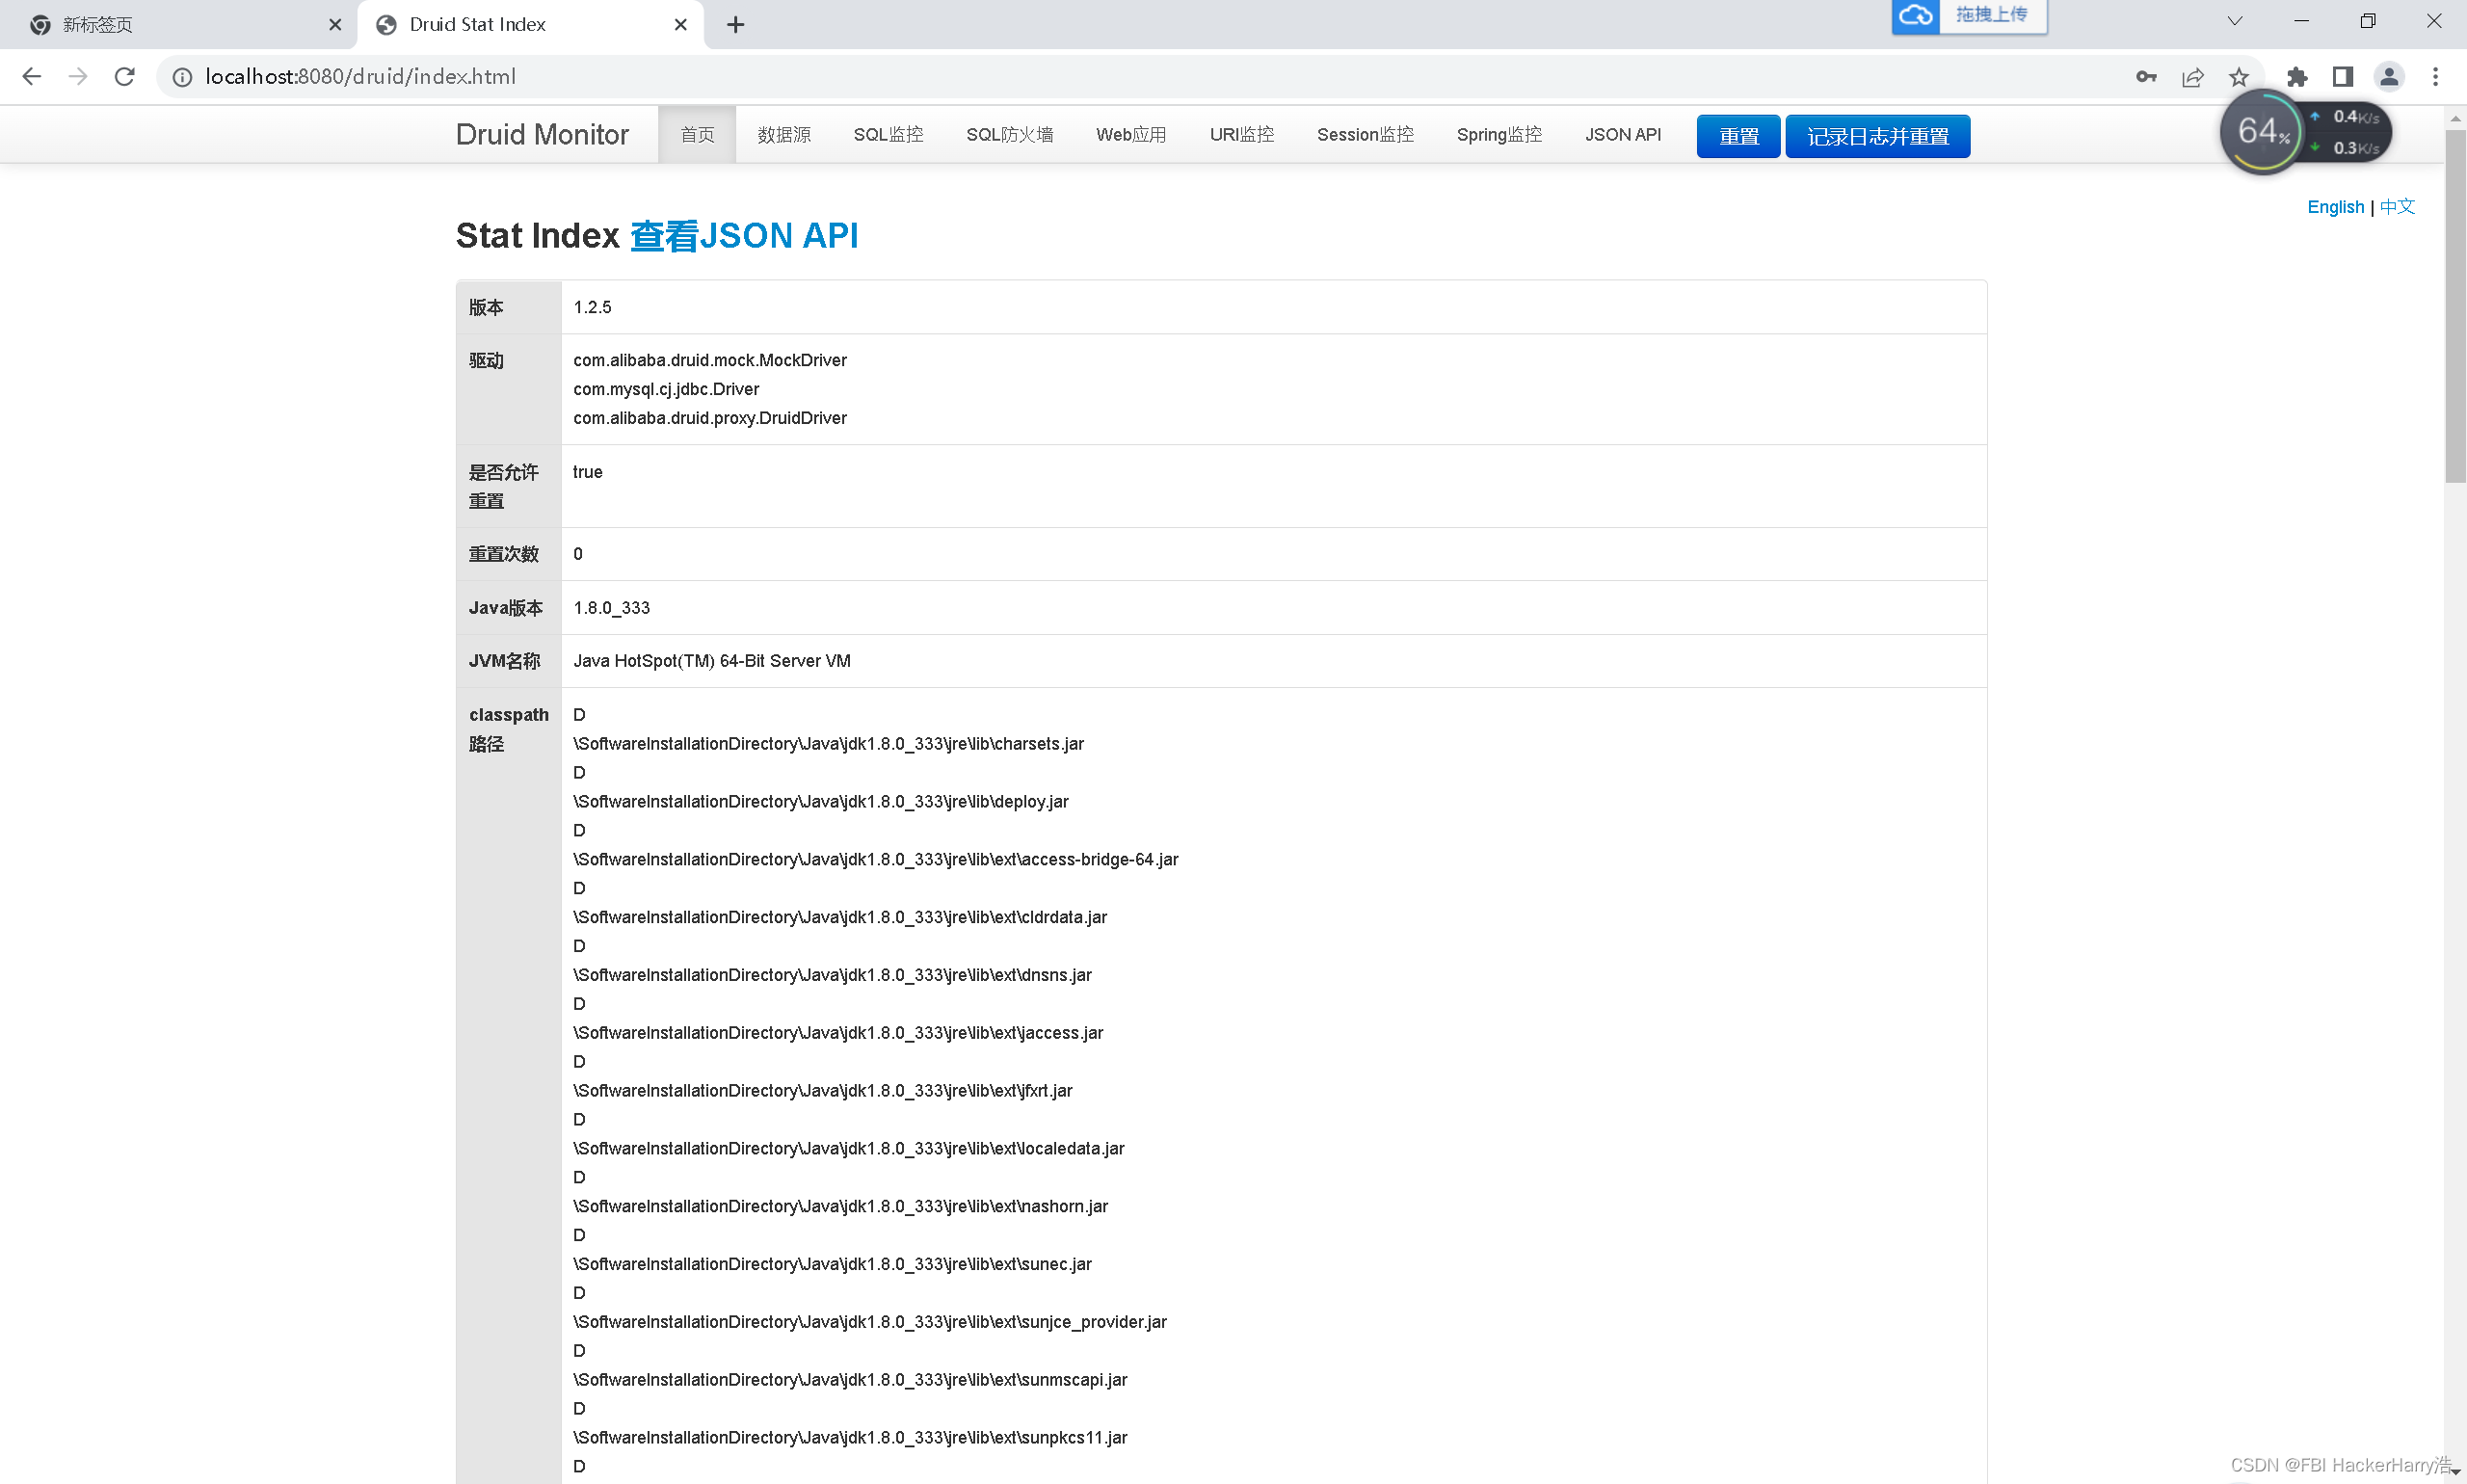Click the localedata.jar classpath entry
Viewport: 2467px width, 1484px height.
tap(849, 1150)
